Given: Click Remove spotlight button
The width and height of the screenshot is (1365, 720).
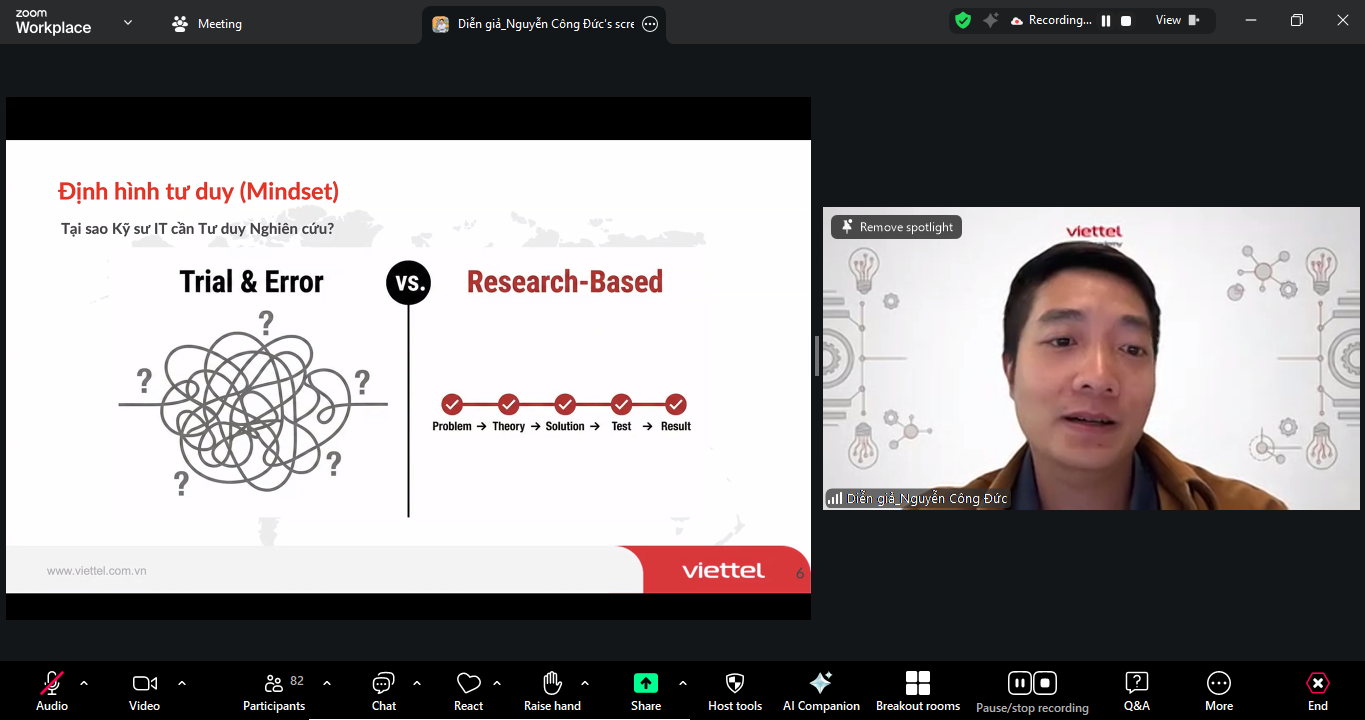Looking at the screenshot, I should [896, 227].
